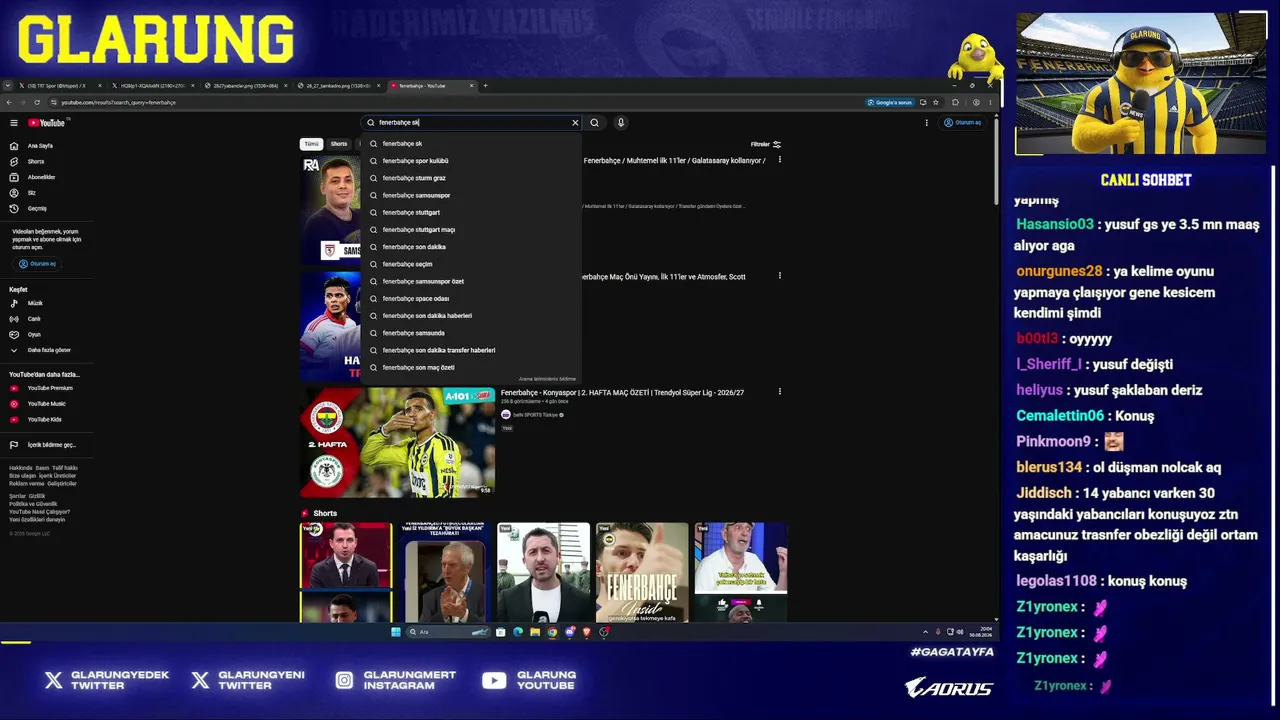Open YouTube settings three-dot menu beside Oturum aç

coord(926,123)
